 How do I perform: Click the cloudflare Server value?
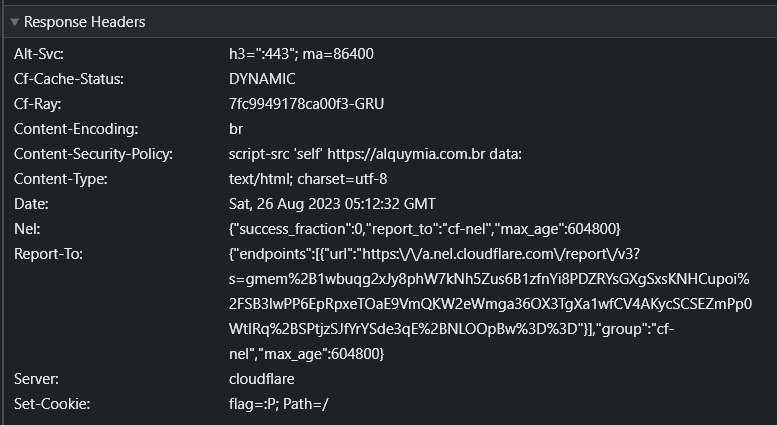pos(262,379)
